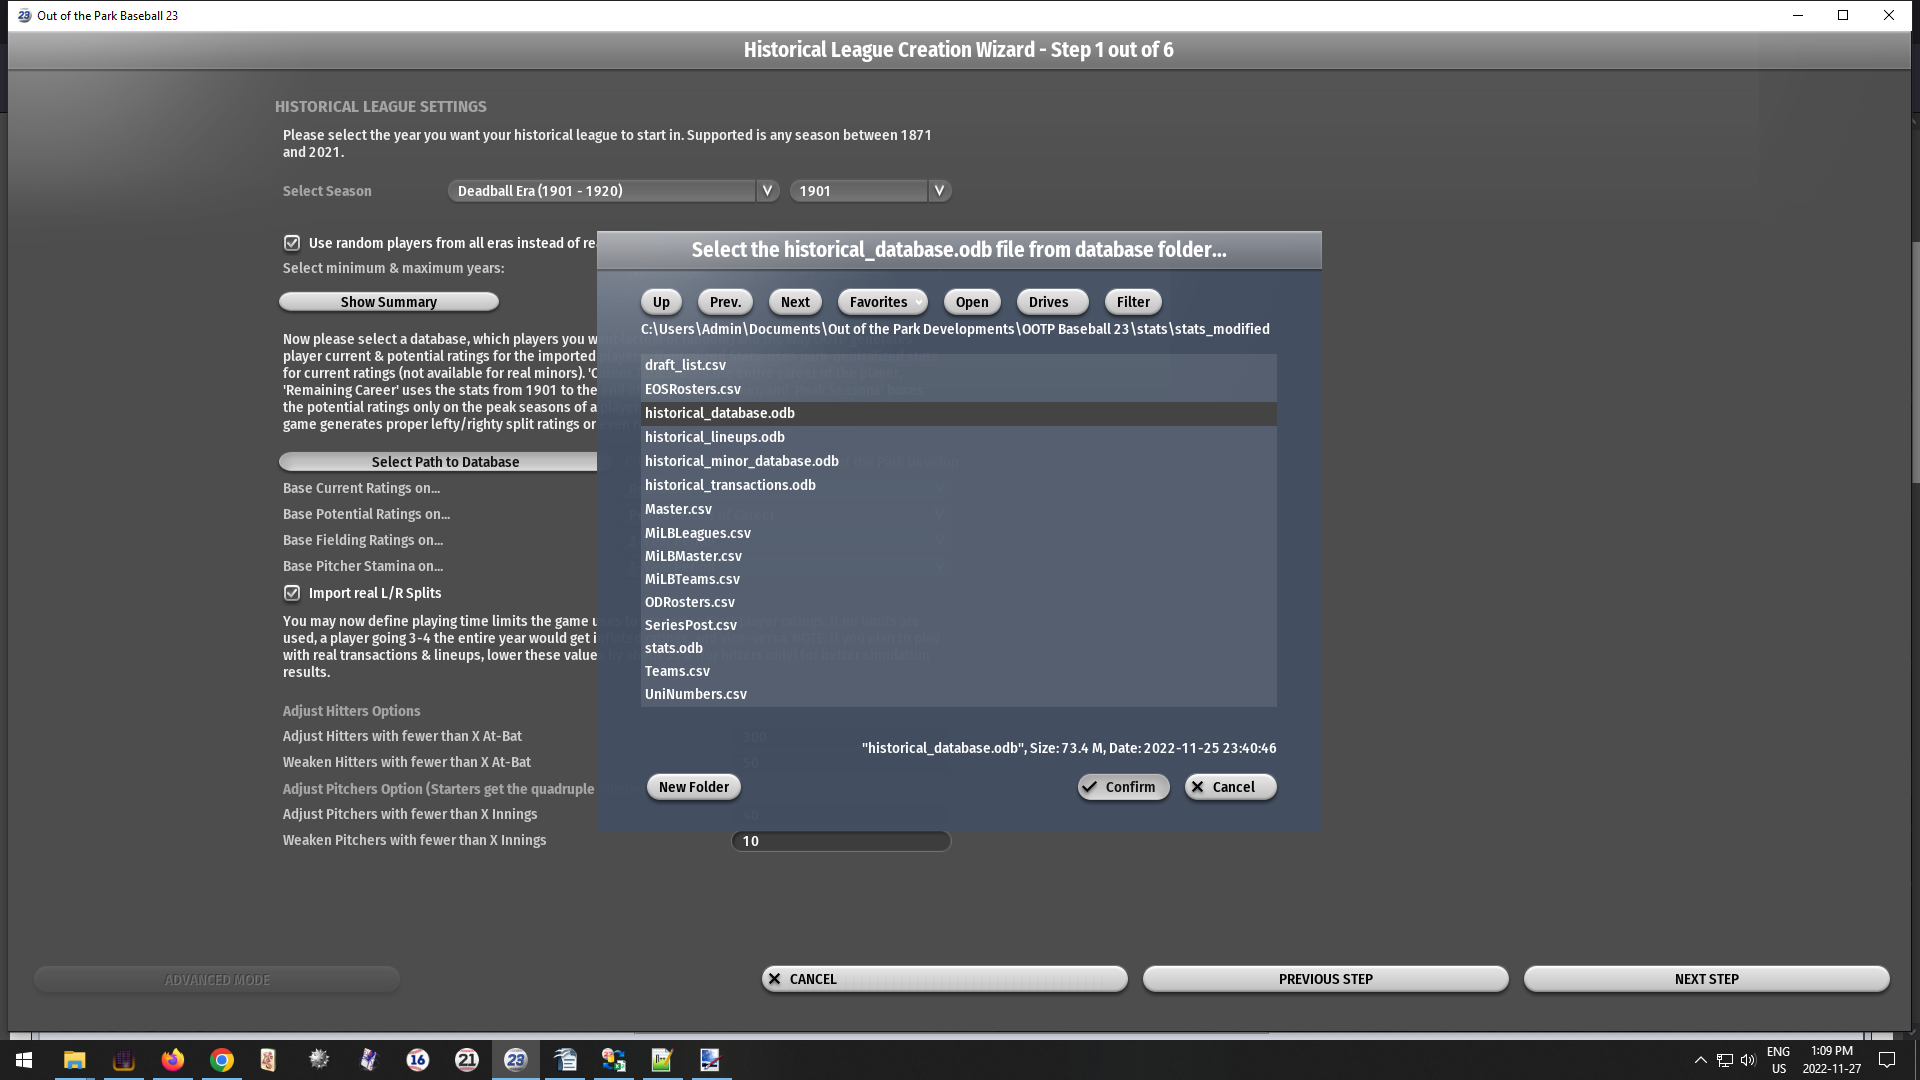The height and width of the screenshot is (1080, 1920).
Task: Click Select Path to Database button
Action: [438, 462]
